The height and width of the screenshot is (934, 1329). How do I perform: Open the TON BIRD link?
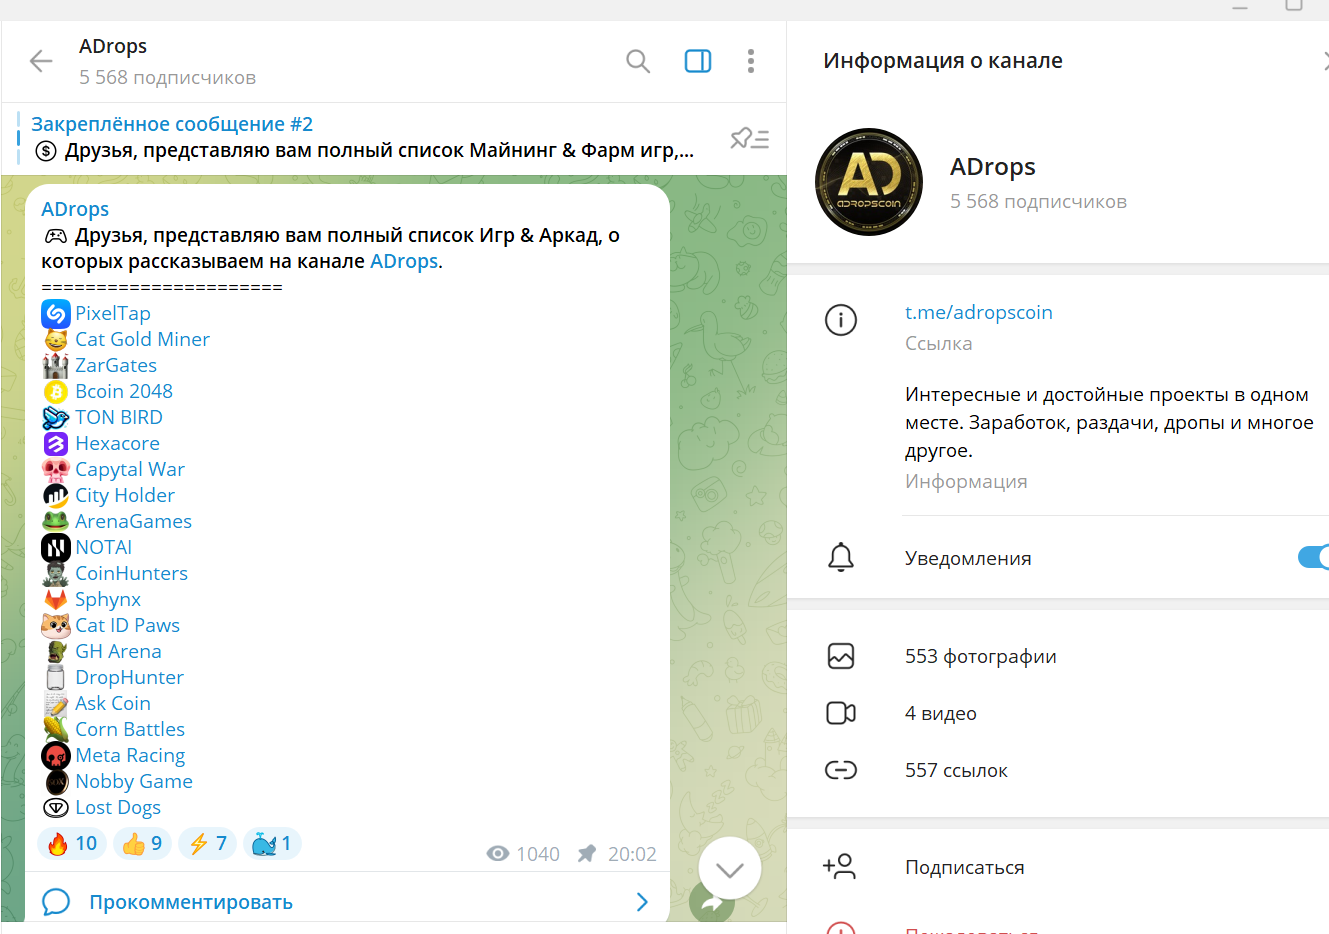119,417
